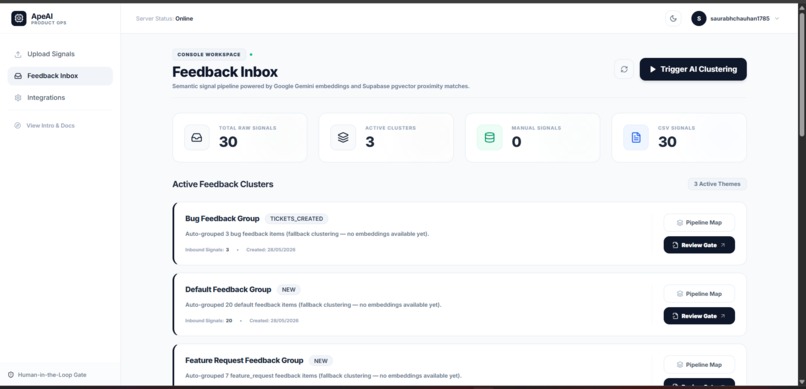Click Trigger AI Clustering button

693,69
